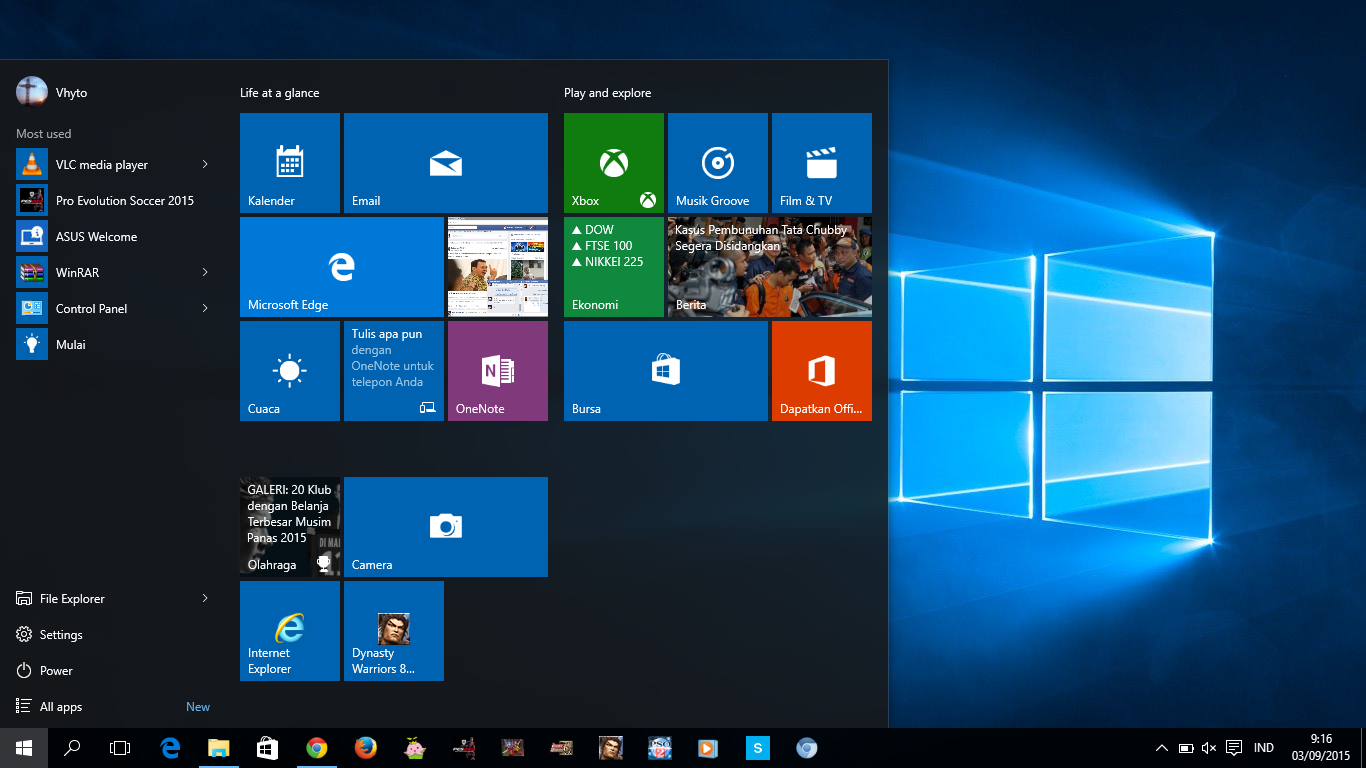This screenshot has height=768, width=1366.
Task: Open the Cuaca weather tile
Action: tap(290, 371)
